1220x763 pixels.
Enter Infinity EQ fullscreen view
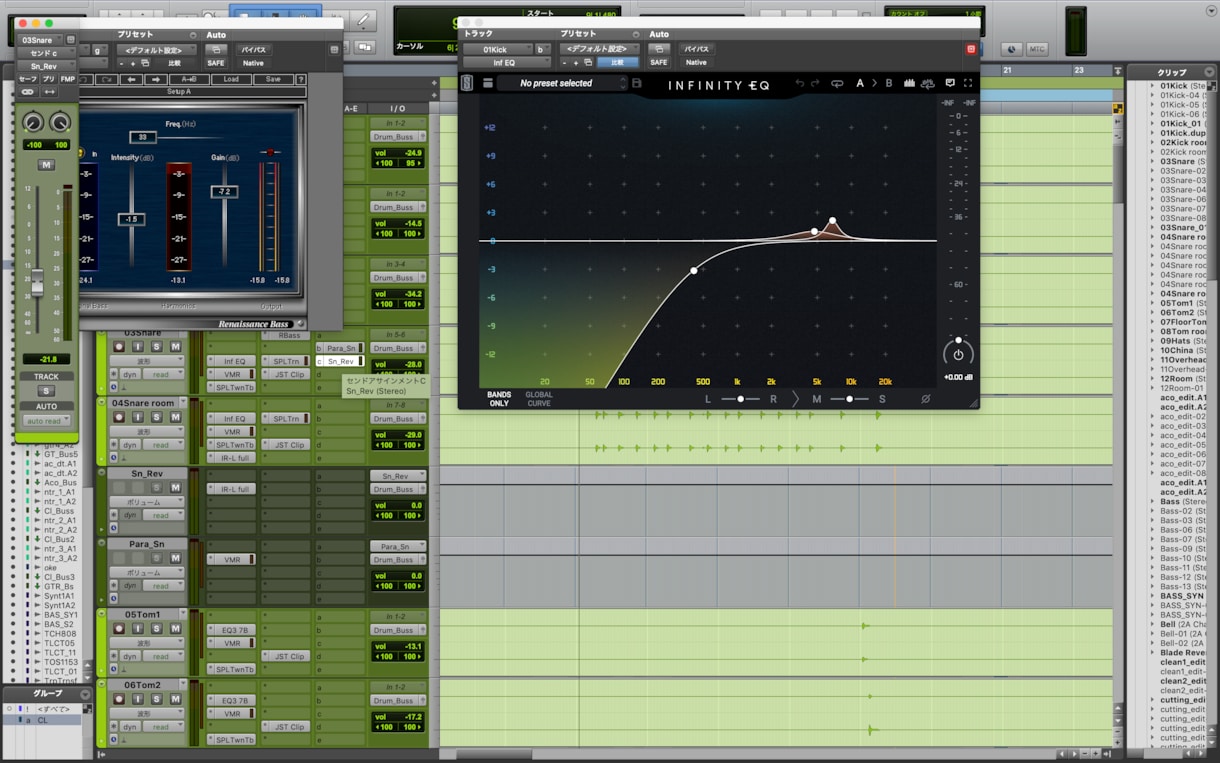(968, 84)
